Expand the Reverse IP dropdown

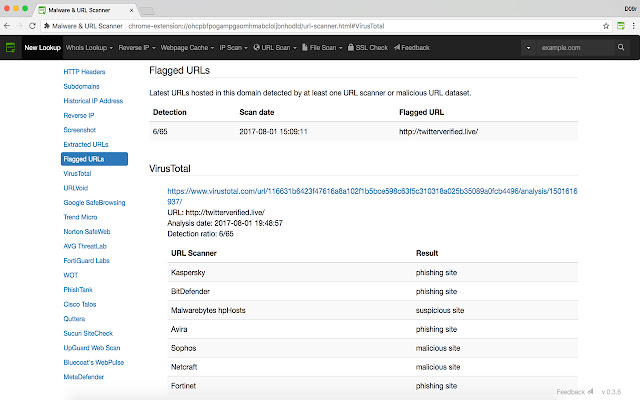point(140,47)
